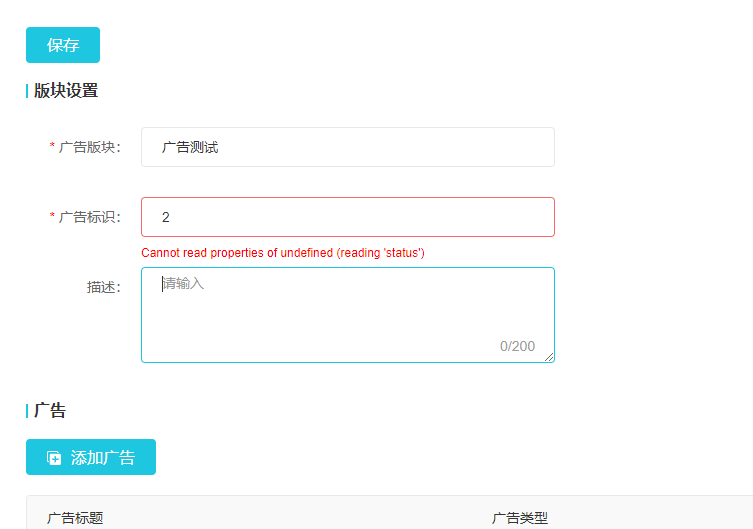Click the plus icon inside 添加广告
753x529 pixels.
pos(55,458)
